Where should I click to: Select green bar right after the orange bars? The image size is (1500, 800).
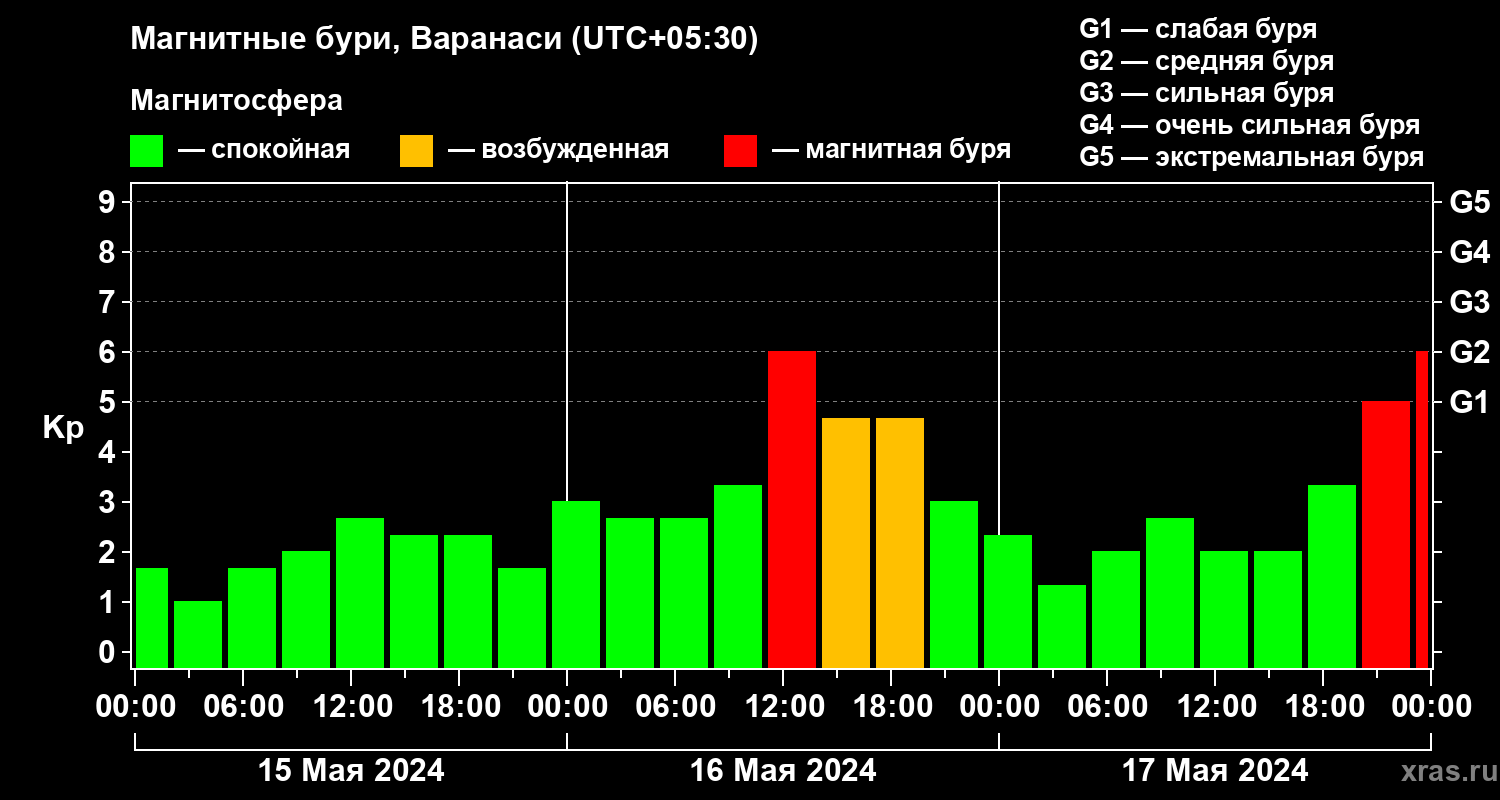(954, 585)
